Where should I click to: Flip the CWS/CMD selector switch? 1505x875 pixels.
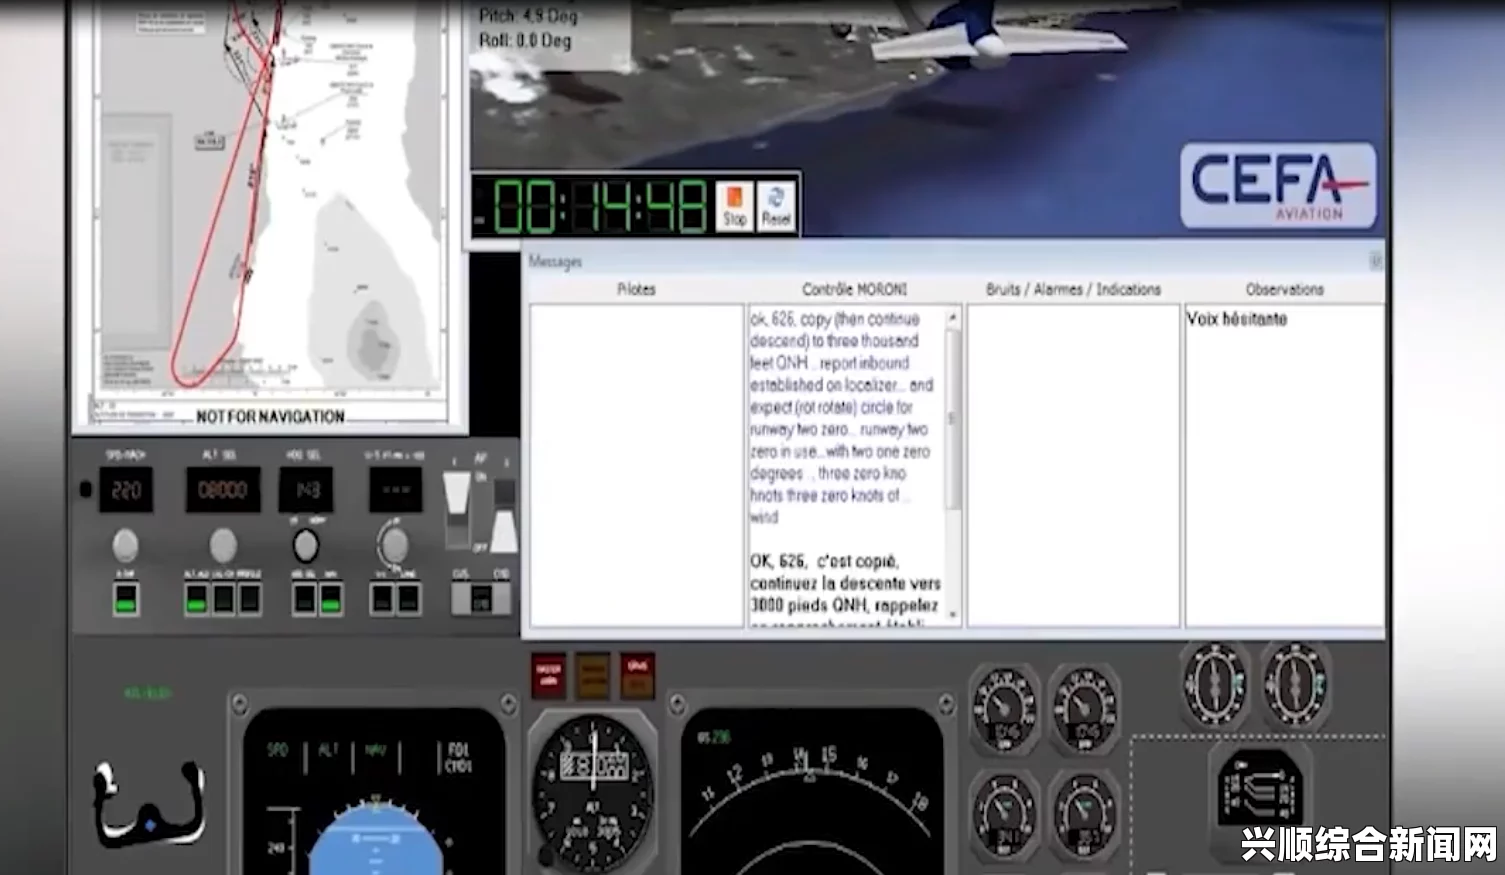pyautogui.click(x=481, y=599)
